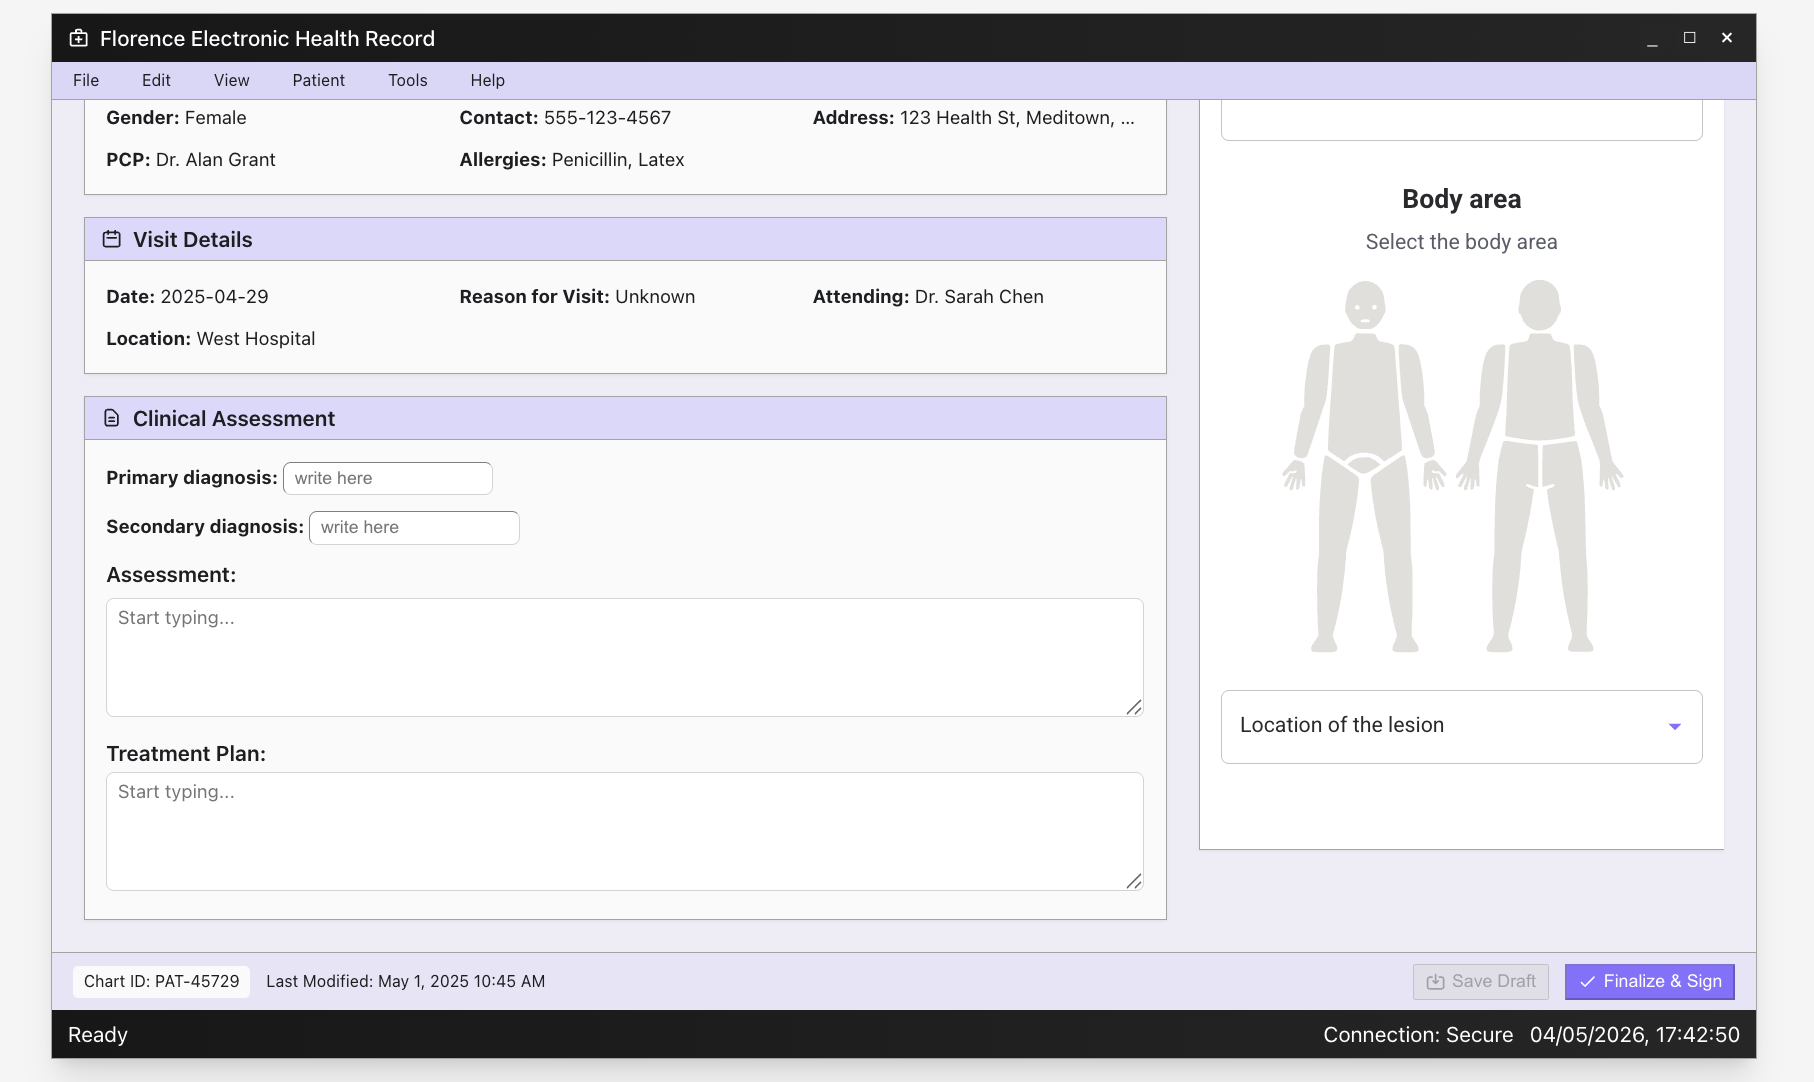Open the Help menu
Image resolution: width=1814 pixels, height=1082 pixels.
coord(488,80)
